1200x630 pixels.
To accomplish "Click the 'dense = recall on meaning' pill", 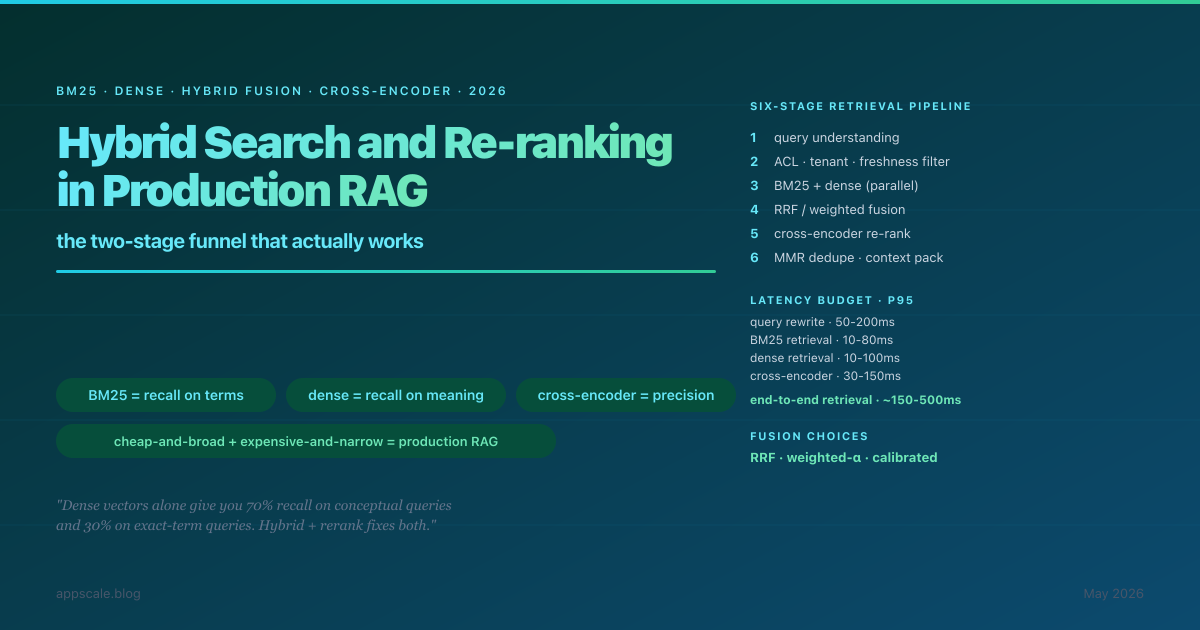I will [396, 395].
